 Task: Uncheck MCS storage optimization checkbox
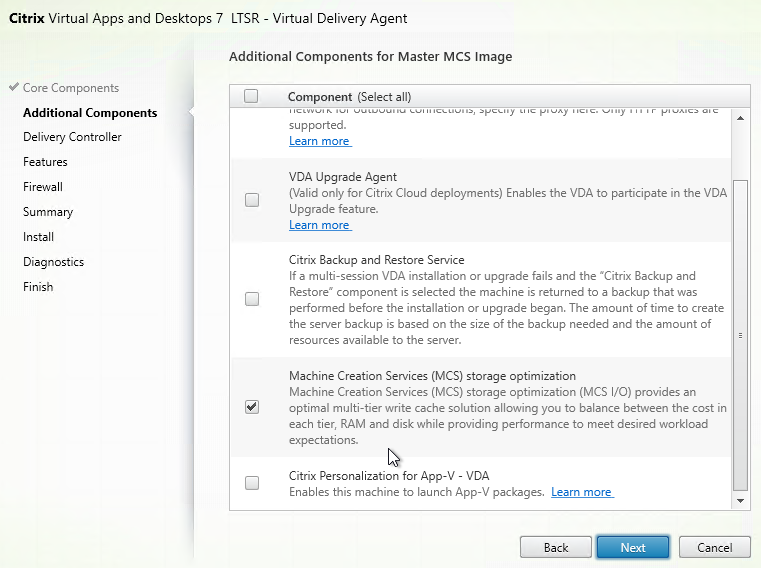tap(252, 407)
